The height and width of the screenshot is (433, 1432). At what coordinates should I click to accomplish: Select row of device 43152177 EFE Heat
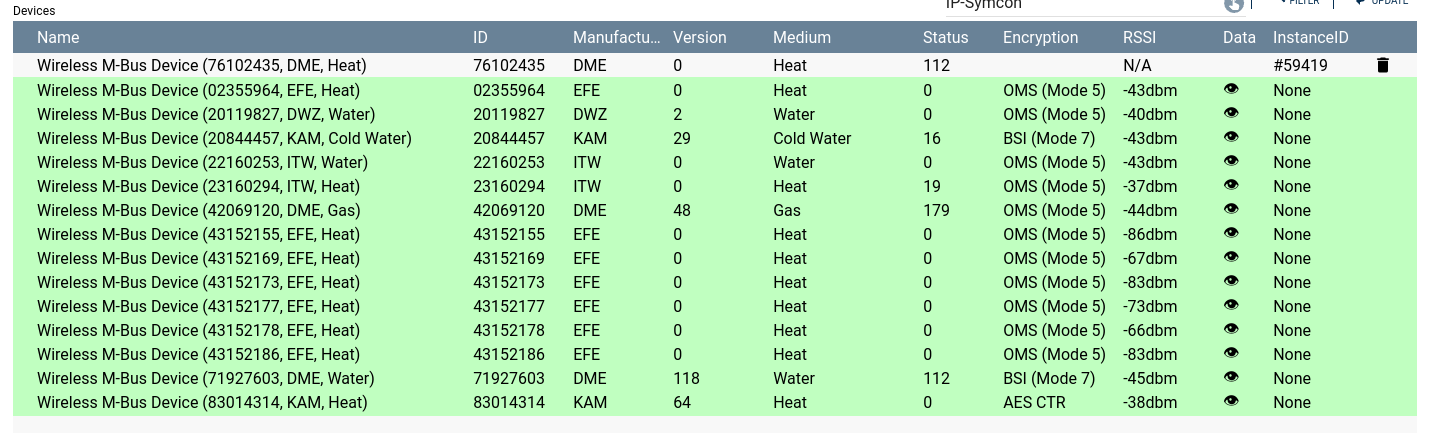click(198, 306)
